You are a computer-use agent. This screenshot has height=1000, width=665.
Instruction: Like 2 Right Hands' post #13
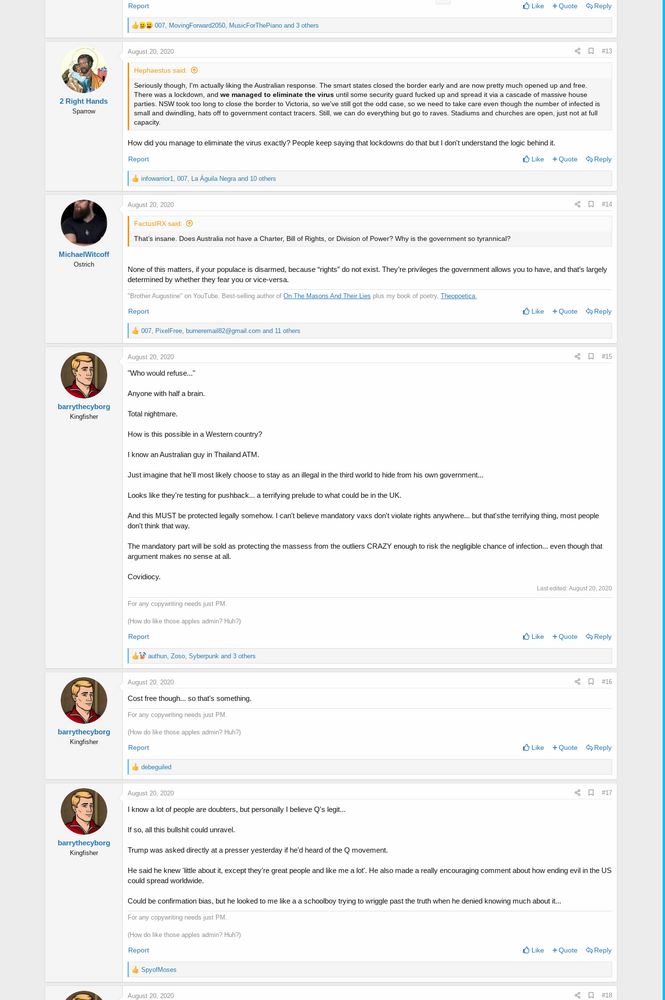(x=533, y=159)
